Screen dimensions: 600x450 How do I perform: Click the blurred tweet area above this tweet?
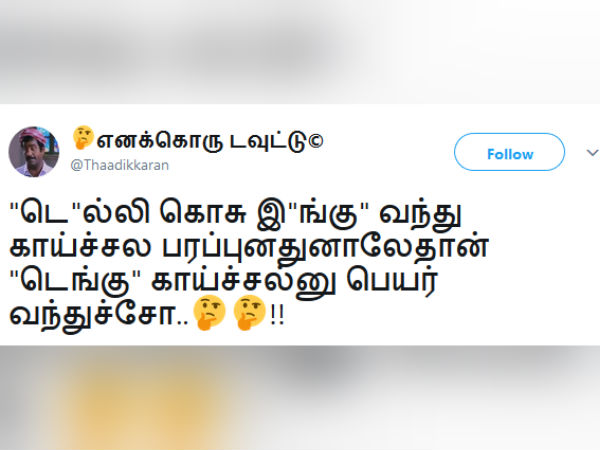click(x=300, y=52)
